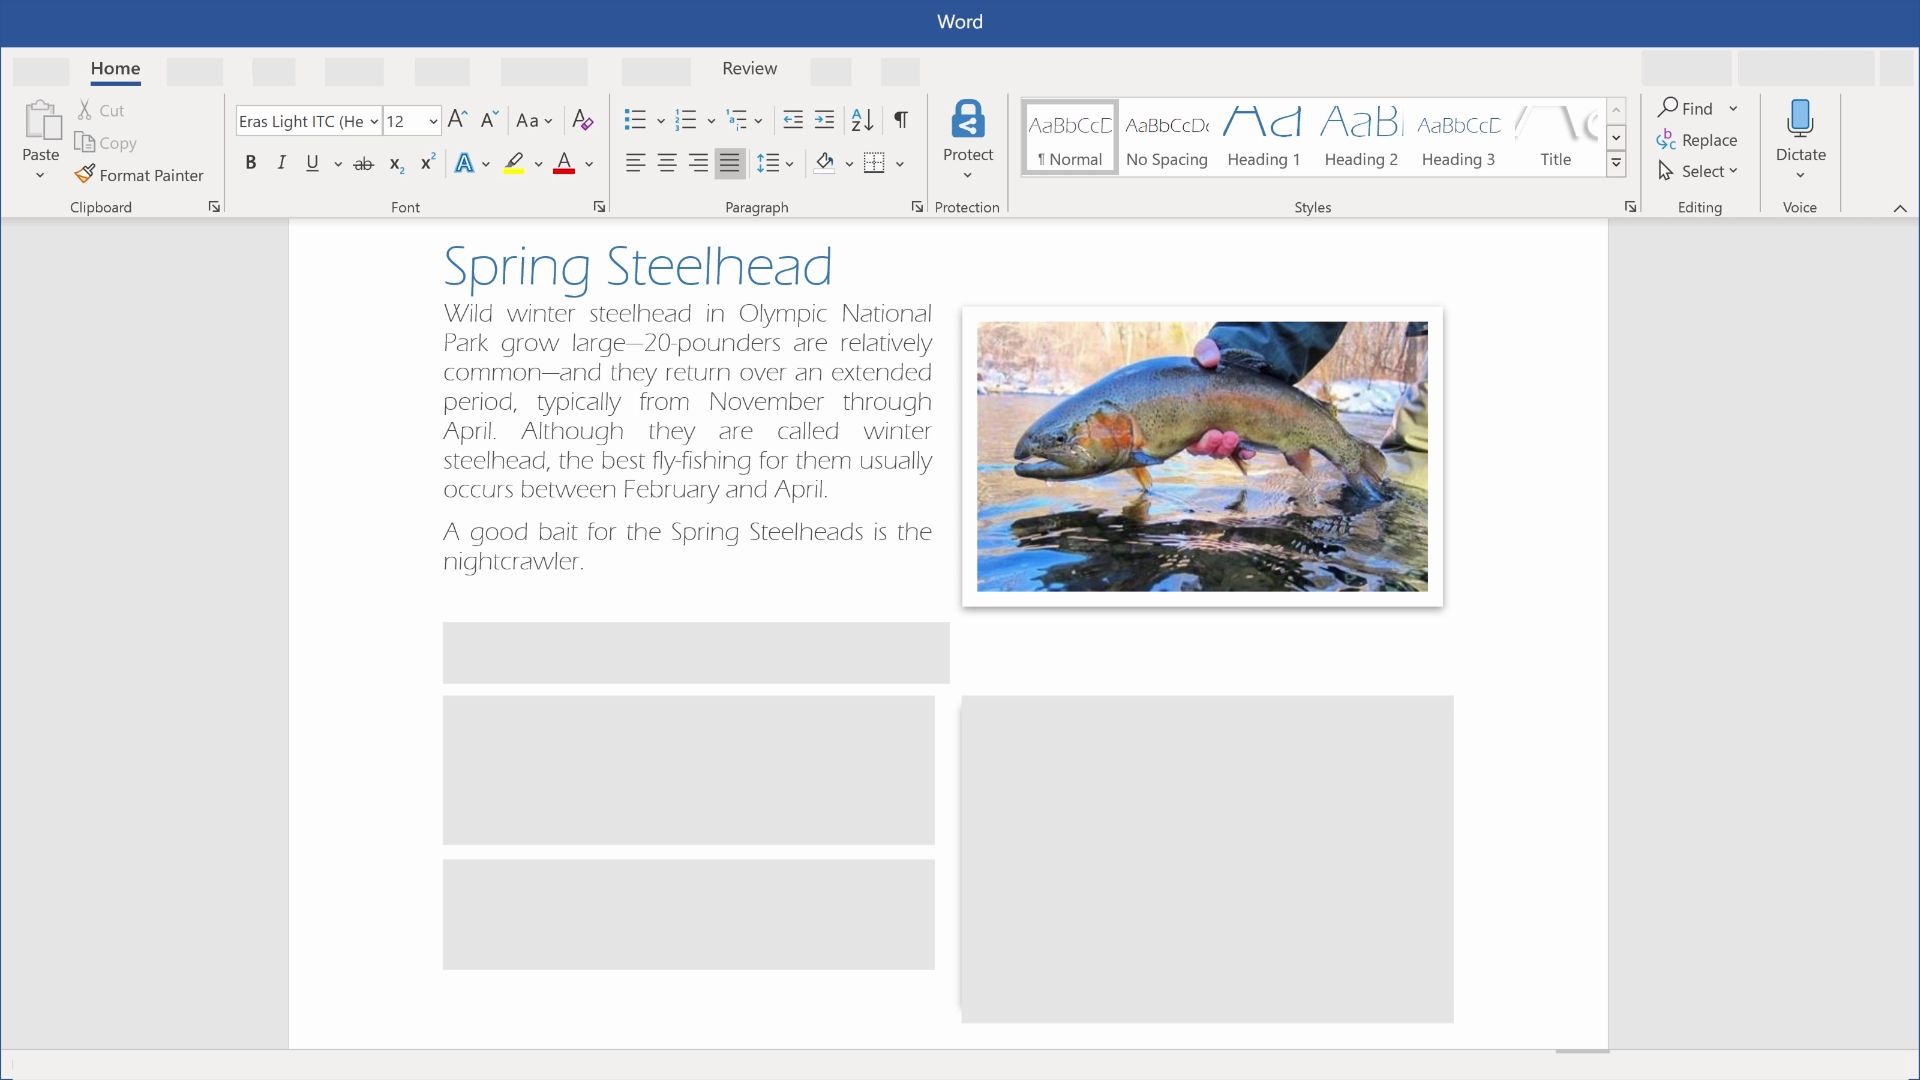Open the text highlight color dropdown
Viewport: 1920px width, 1080px height.
pos(540,163)
